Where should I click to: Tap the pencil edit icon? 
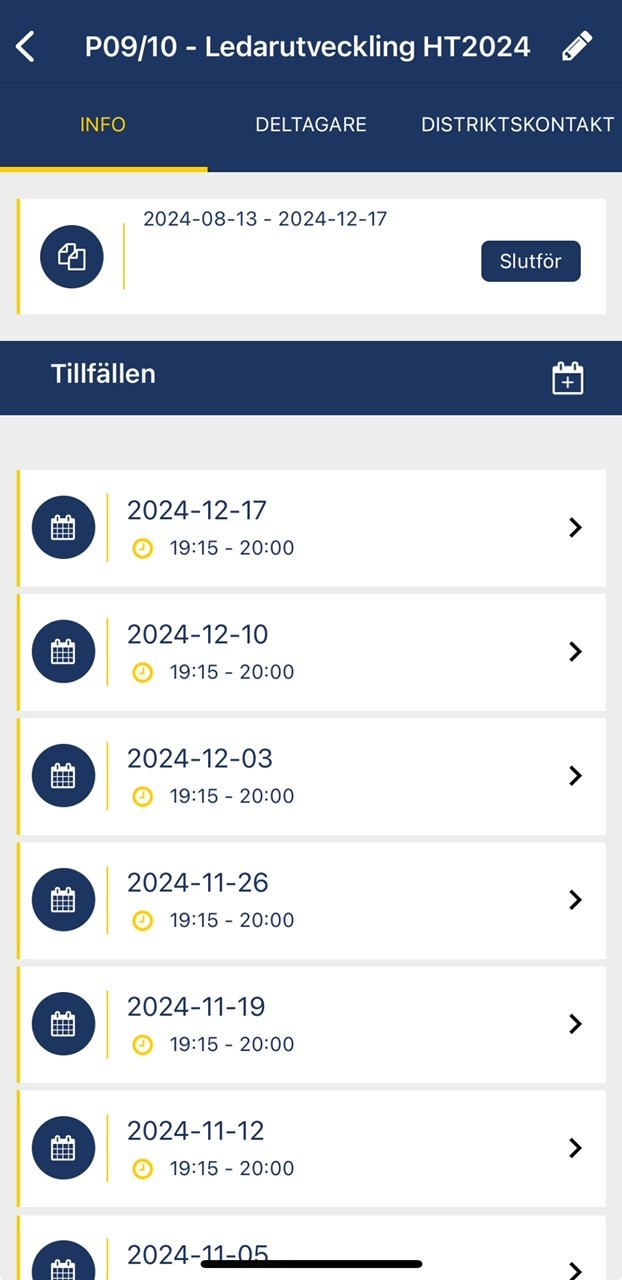577,46
